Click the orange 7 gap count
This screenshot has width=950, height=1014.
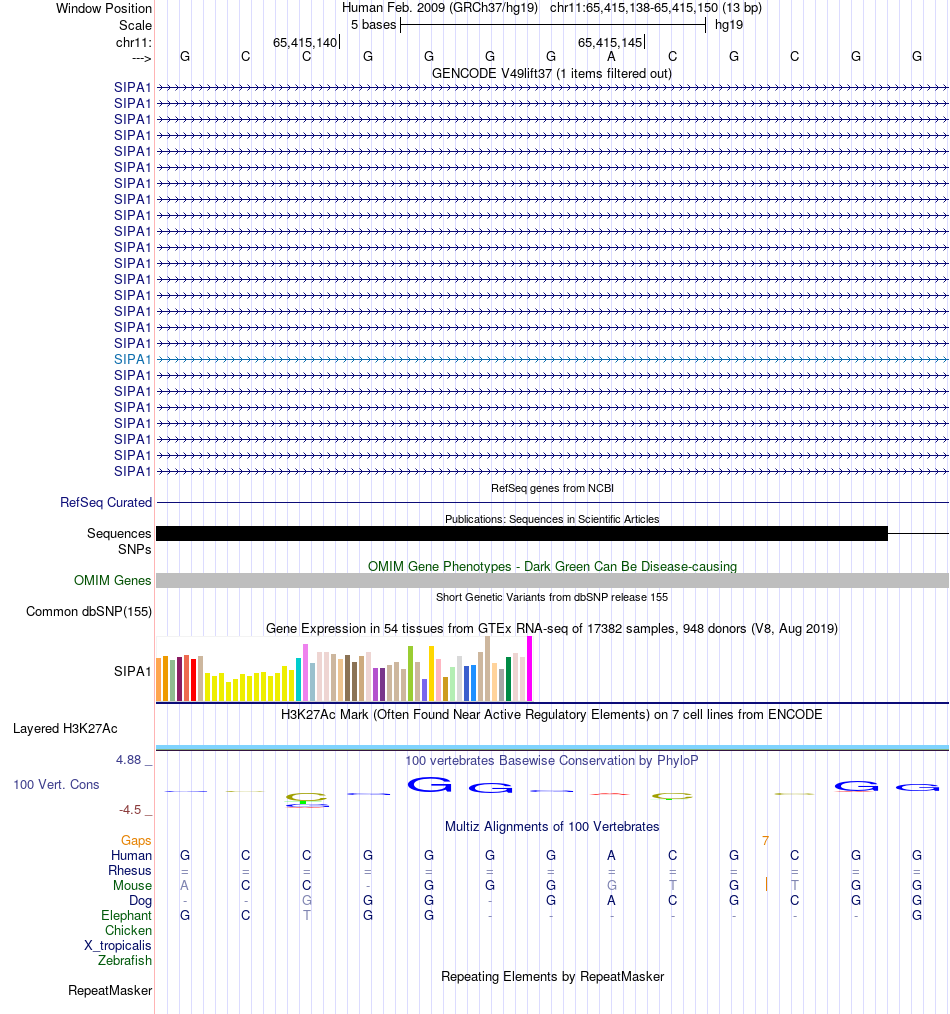click(x=765, y=841)
